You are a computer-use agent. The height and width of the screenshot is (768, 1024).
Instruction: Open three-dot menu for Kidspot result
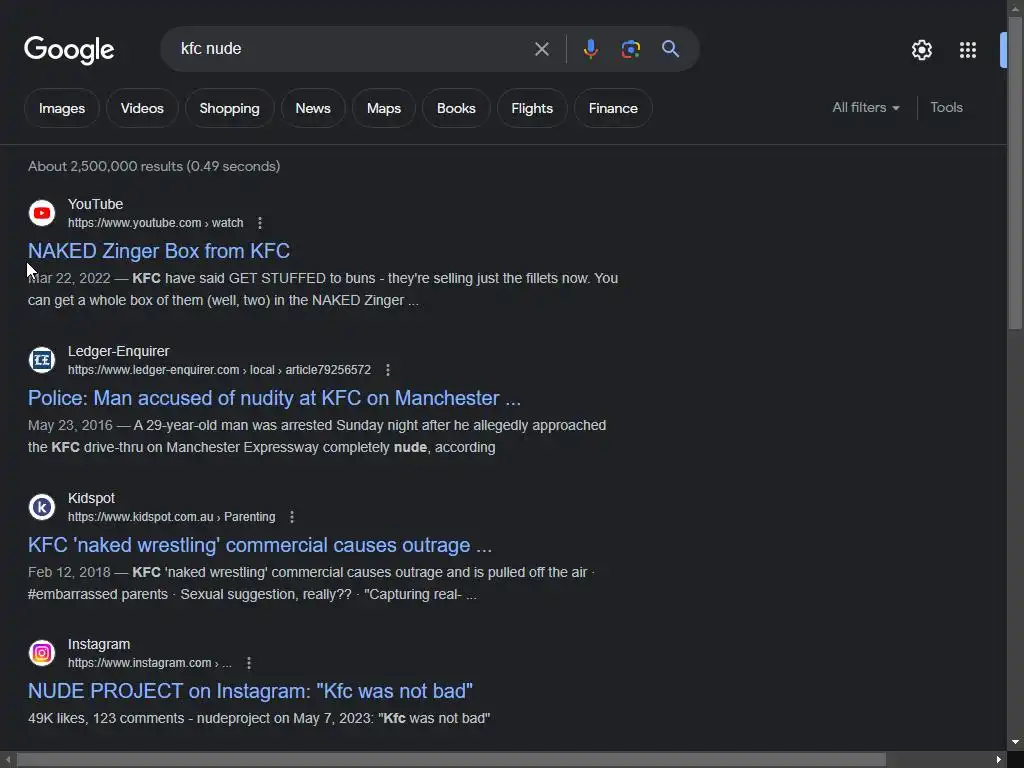pyautogui.click(x=292, y=517)
